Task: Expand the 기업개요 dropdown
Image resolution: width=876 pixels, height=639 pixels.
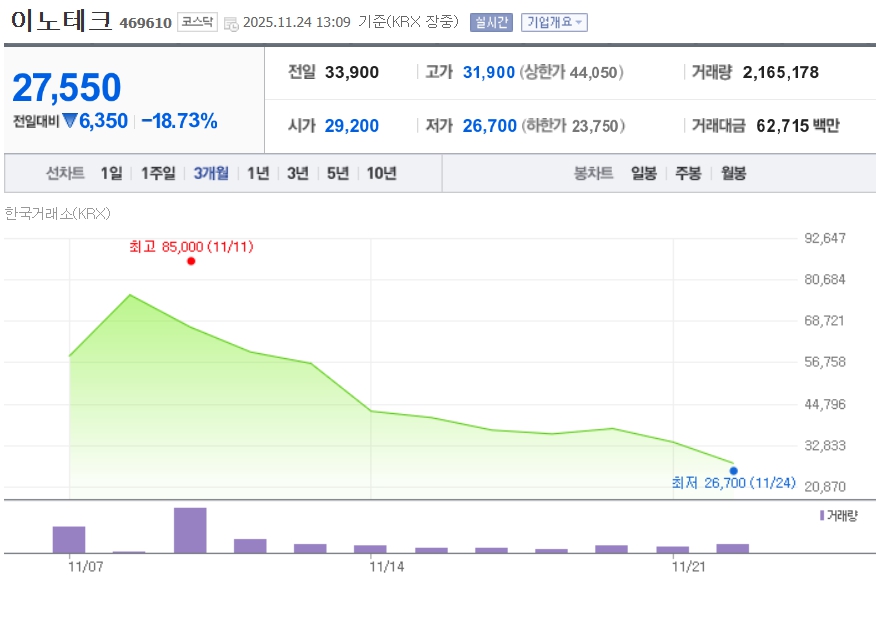Action: click(554, 22)
